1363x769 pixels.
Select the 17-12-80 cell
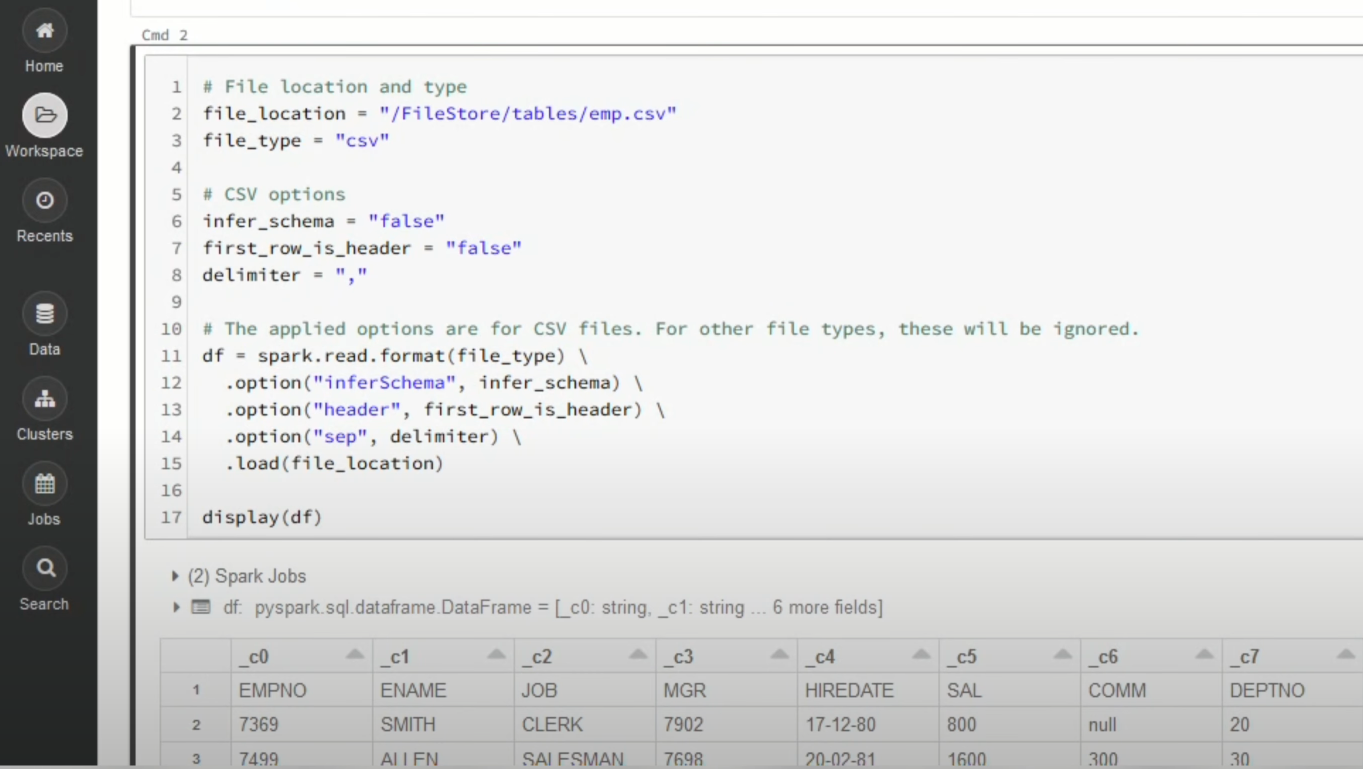(x=868, y=725)
